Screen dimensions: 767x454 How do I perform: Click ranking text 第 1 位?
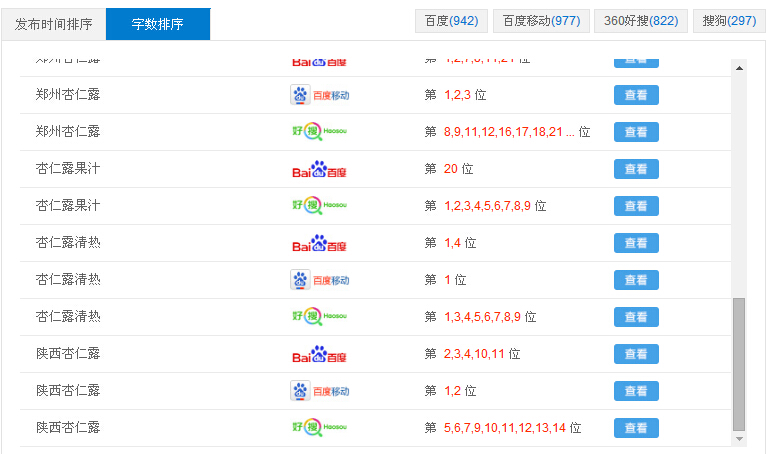[x=446, y=280]
